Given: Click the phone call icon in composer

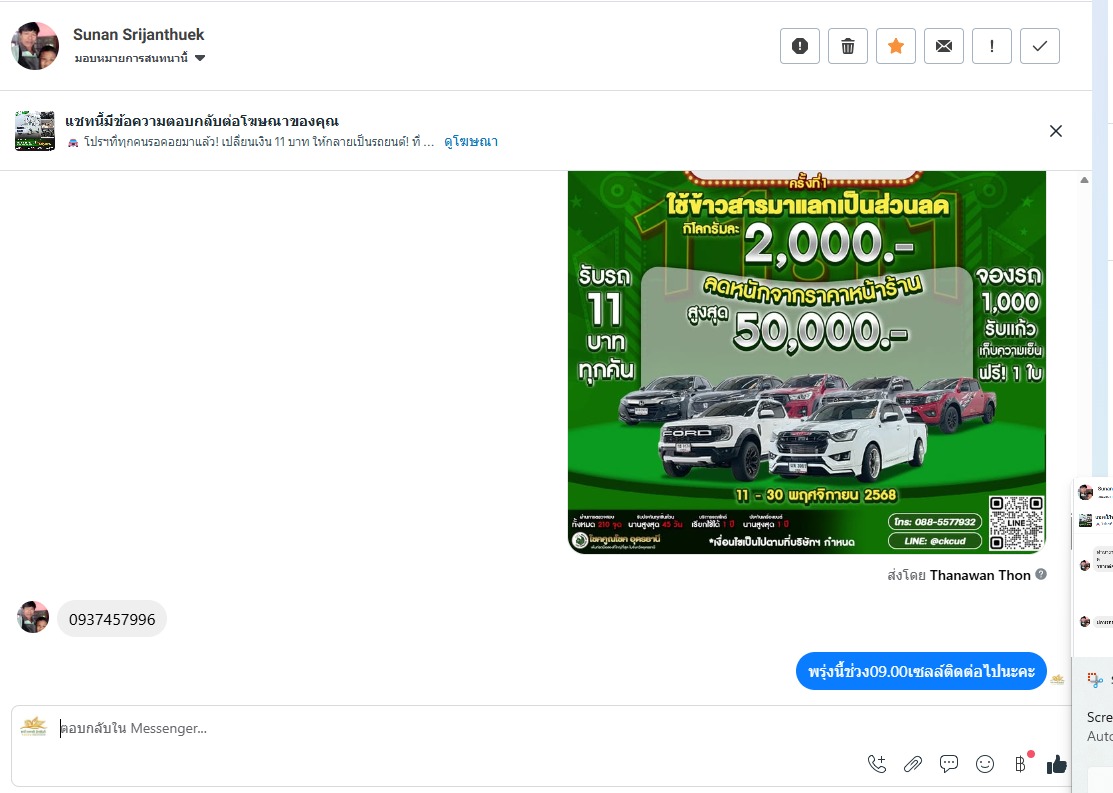Looking at the screenshot, I should (x=877, y=764).
